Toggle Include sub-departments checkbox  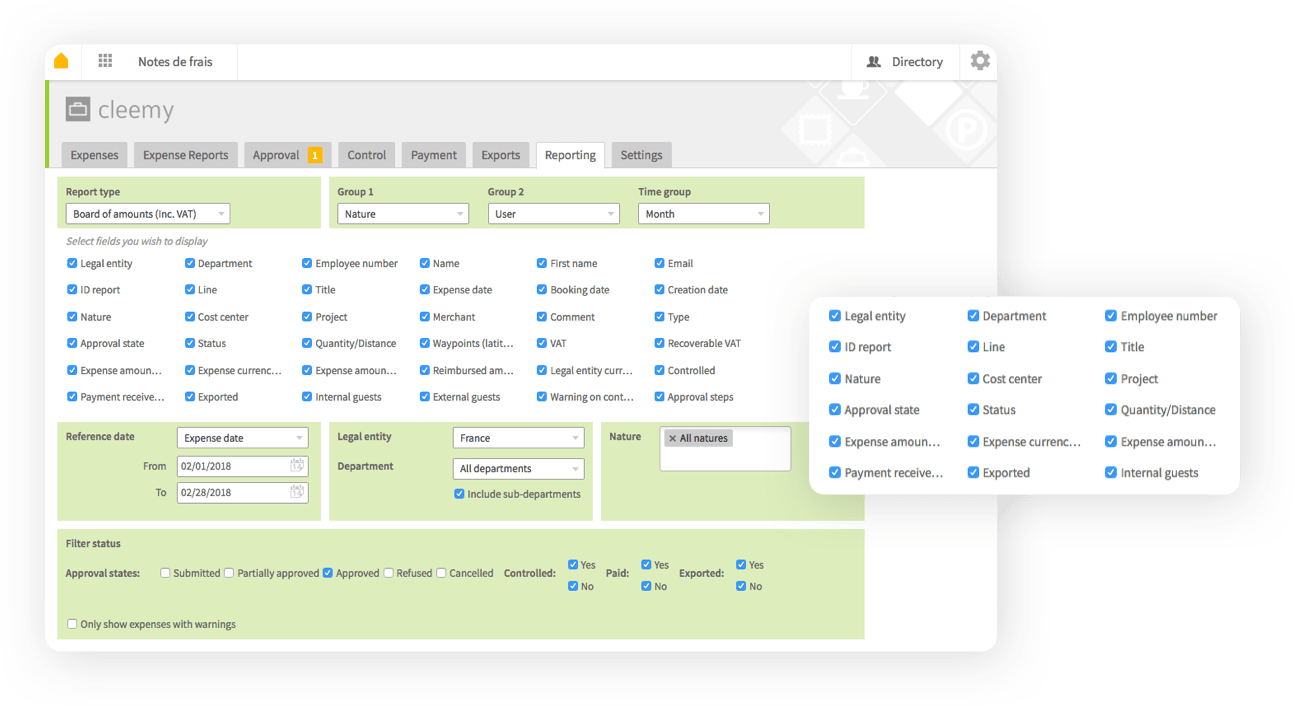pos(459,494)
